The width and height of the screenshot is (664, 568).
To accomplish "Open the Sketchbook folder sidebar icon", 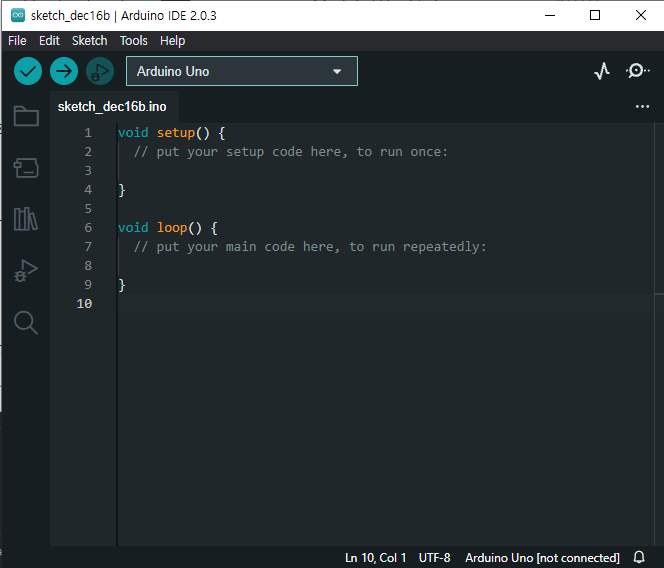I will pyautogui.click(x=26, y=116).
